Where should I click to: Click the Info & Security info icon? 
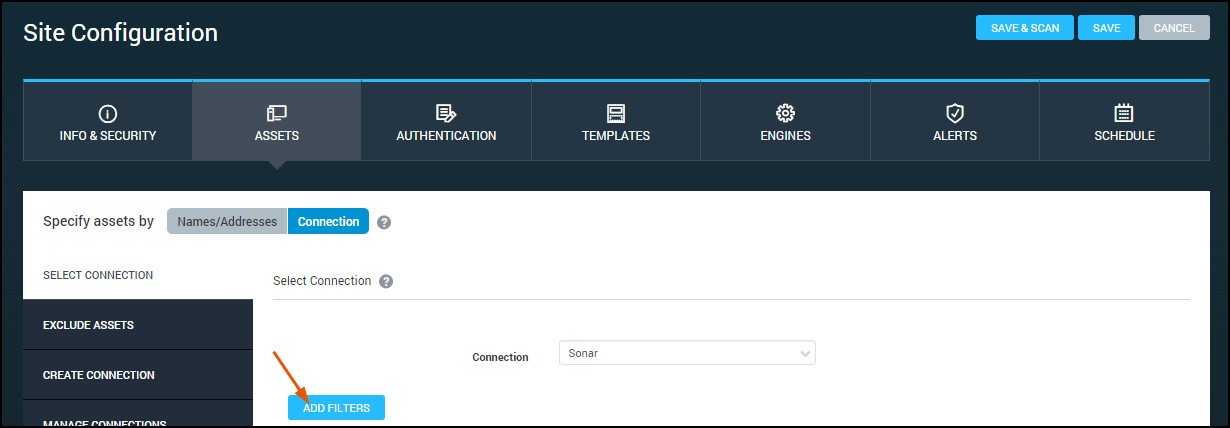108,113
